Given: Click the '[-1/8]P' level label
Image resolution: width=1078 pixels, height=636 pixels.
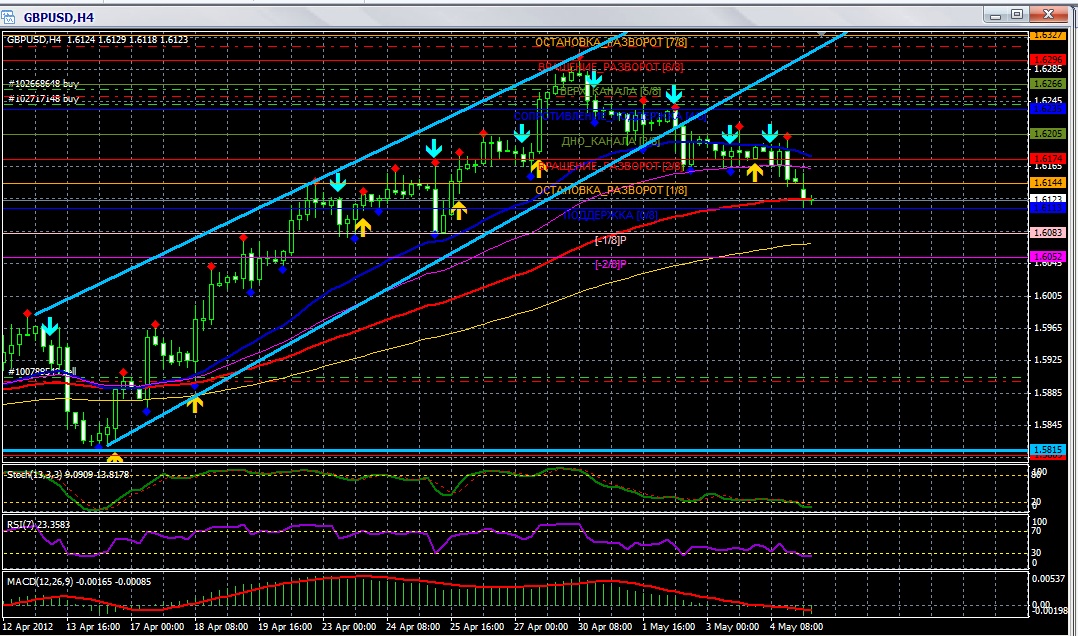Looking at the screenshot, I should click(610, 240).
